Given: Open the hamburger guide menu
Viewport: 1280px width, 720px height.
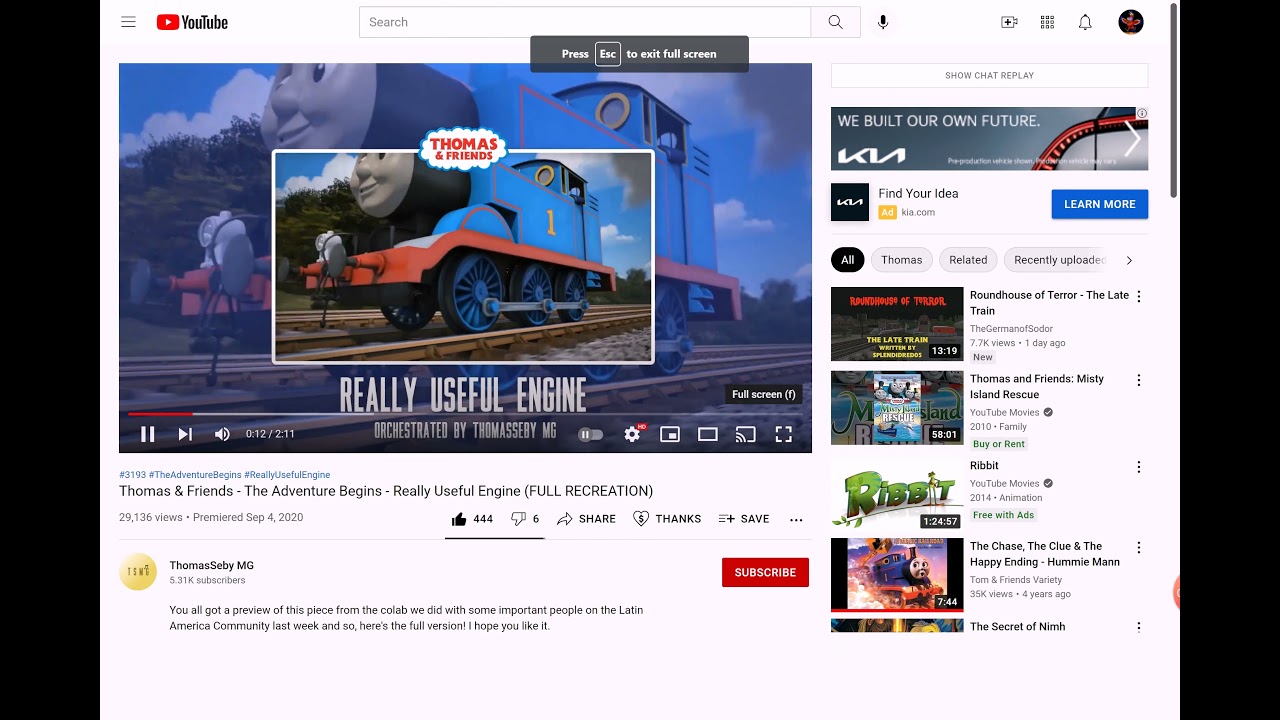Looking at the screenshot, I should 128,22.
